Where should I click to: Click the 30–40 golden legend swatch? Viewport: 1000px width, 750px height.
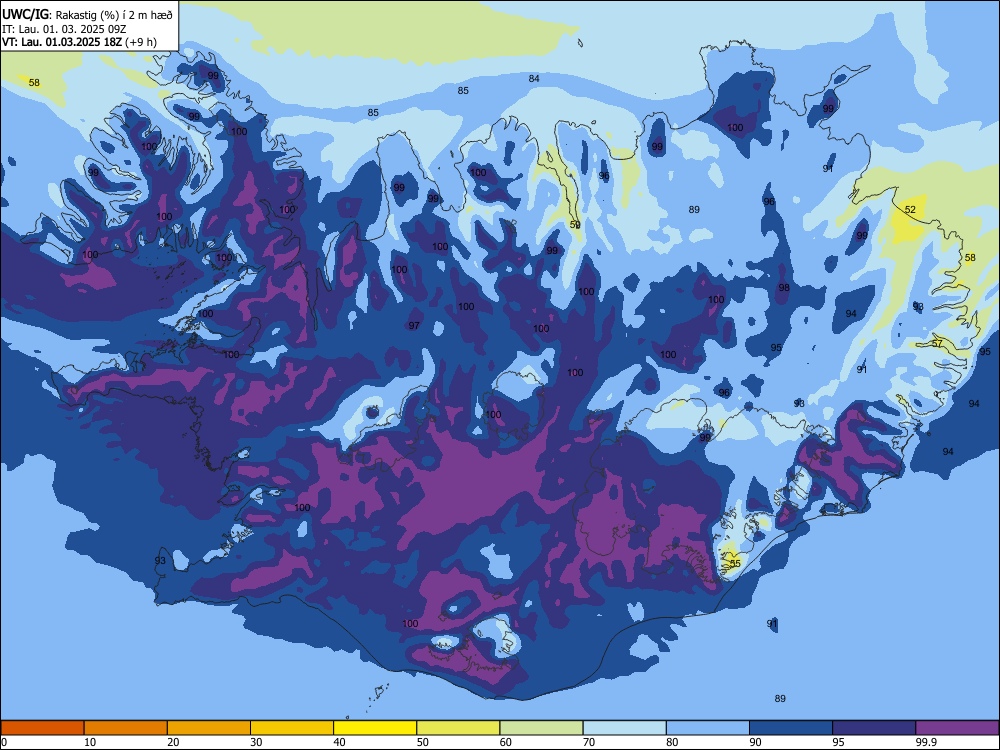(x=292, y=728)
